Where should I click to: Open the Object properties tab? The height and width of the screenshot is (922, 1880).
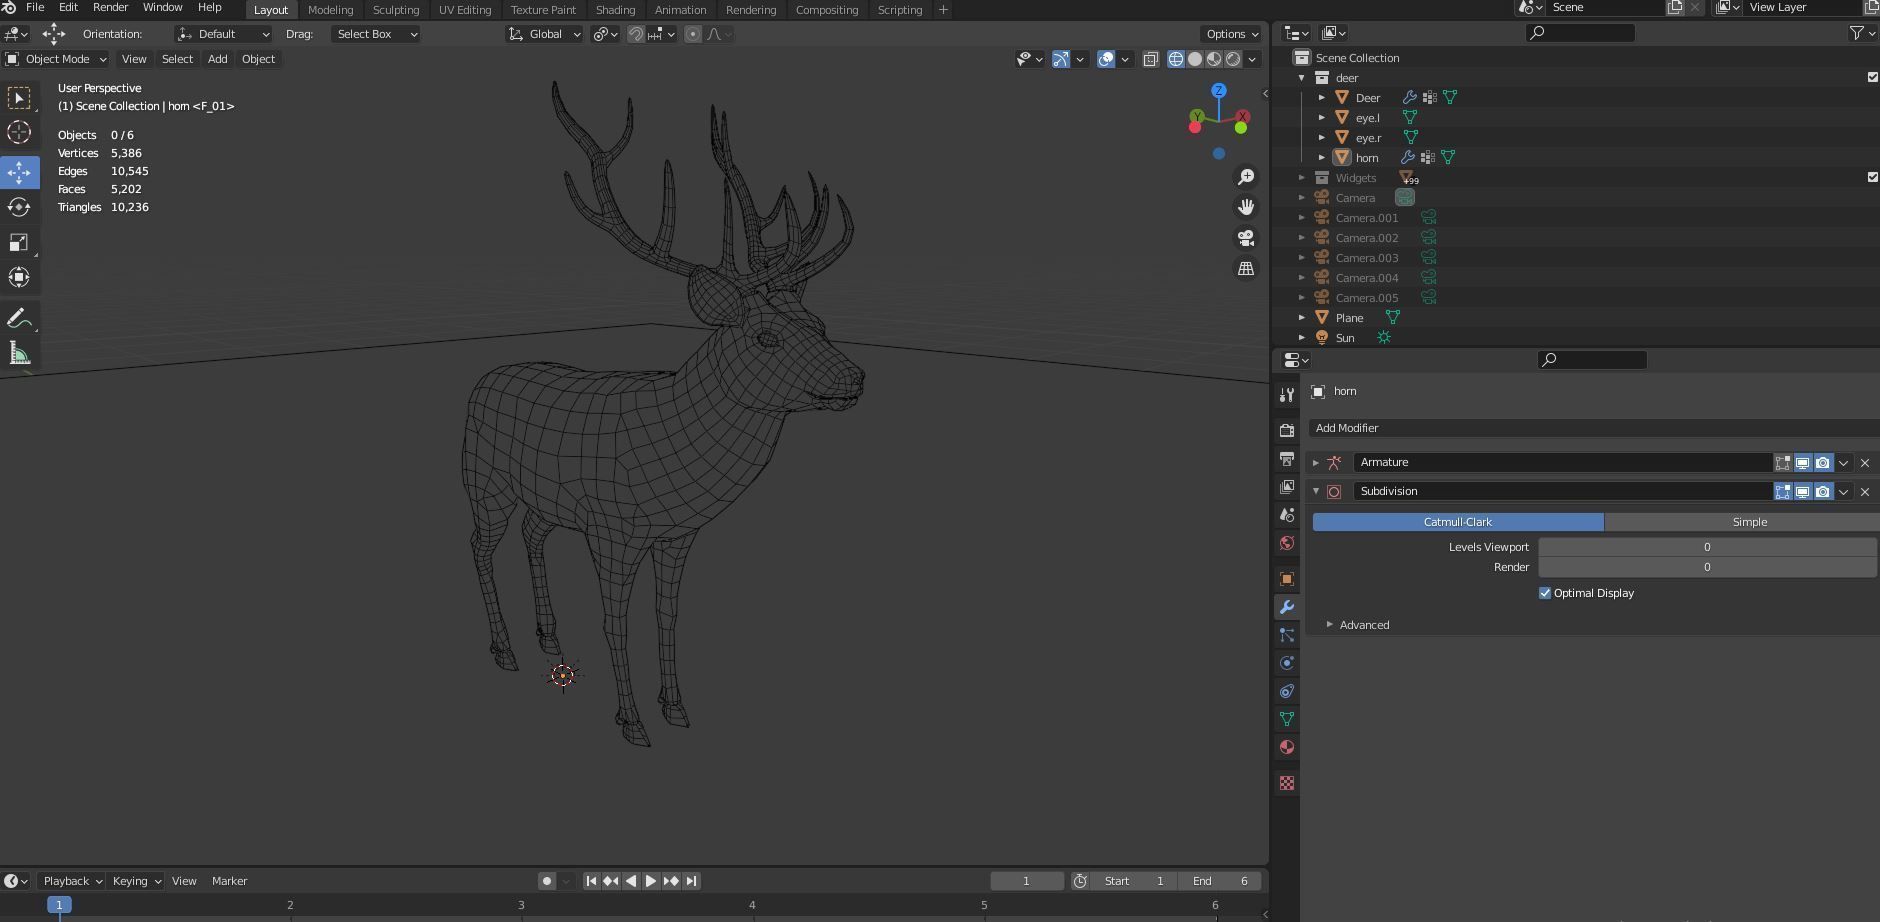[1287, 579]
